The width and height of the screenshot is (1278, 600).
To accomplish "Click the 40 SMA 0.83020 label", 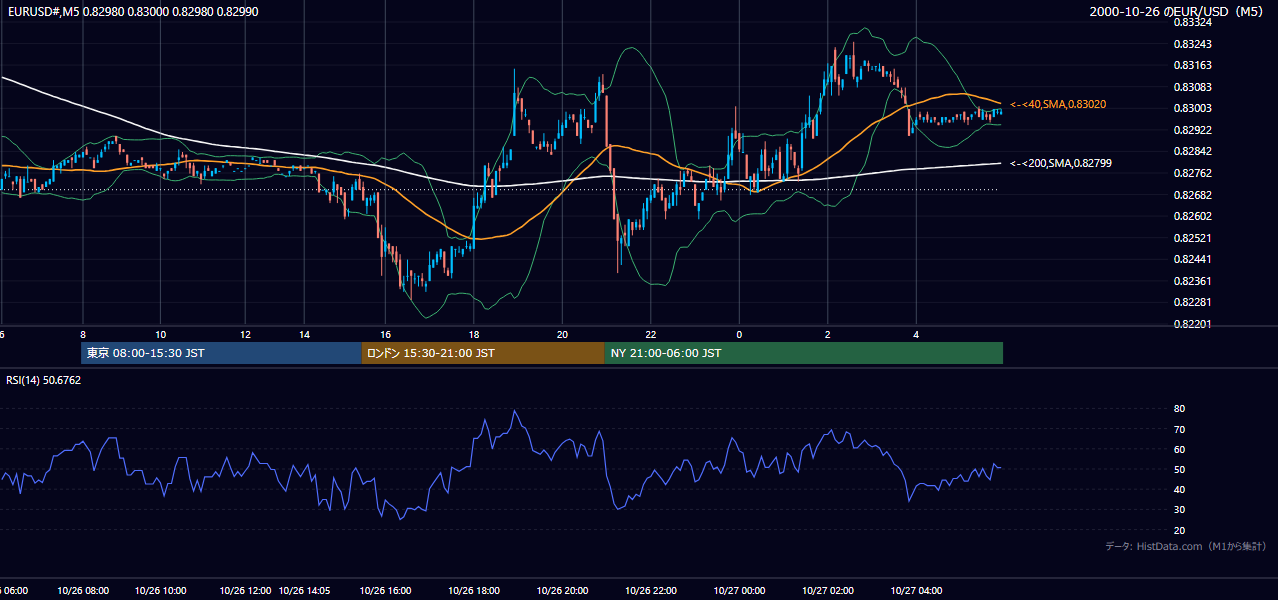I will coord(1058,104).
